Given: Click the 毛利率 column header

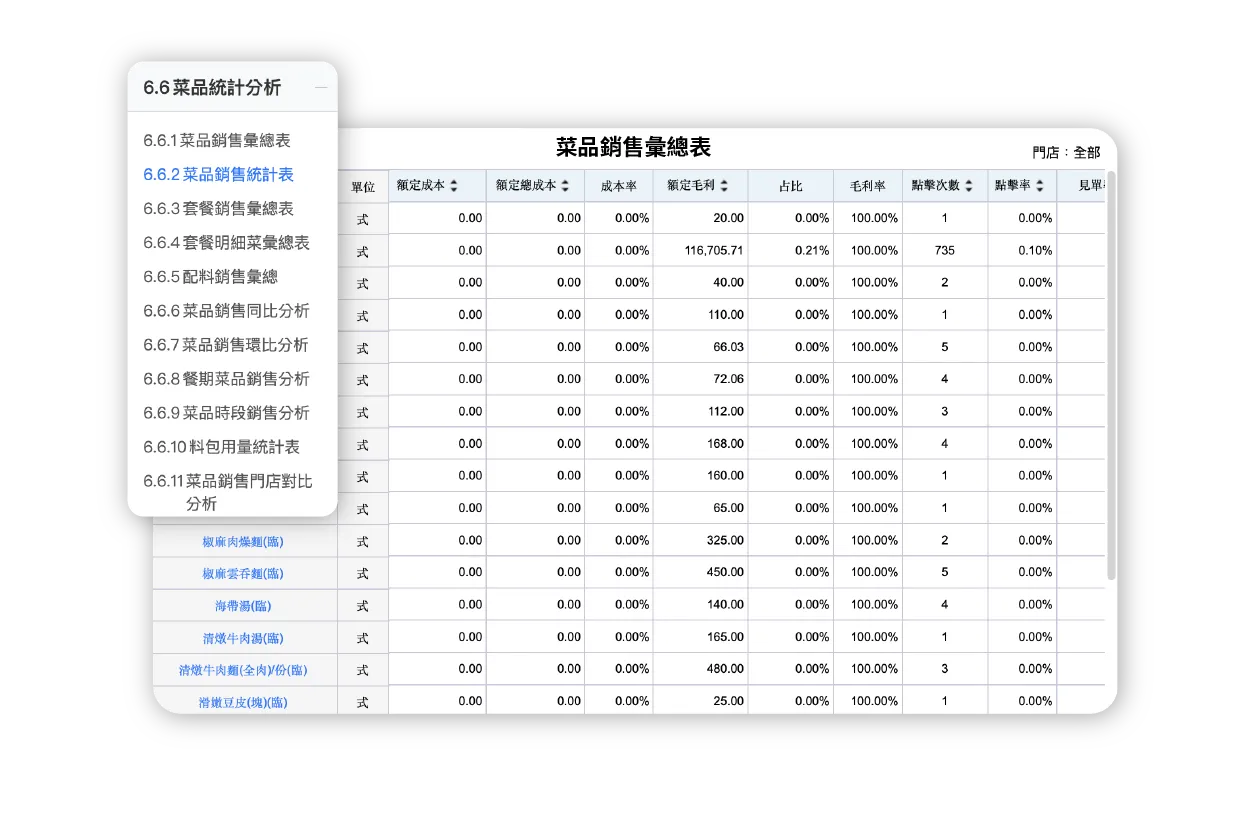Looking at the screenshot, I should [x=868, y=186].
